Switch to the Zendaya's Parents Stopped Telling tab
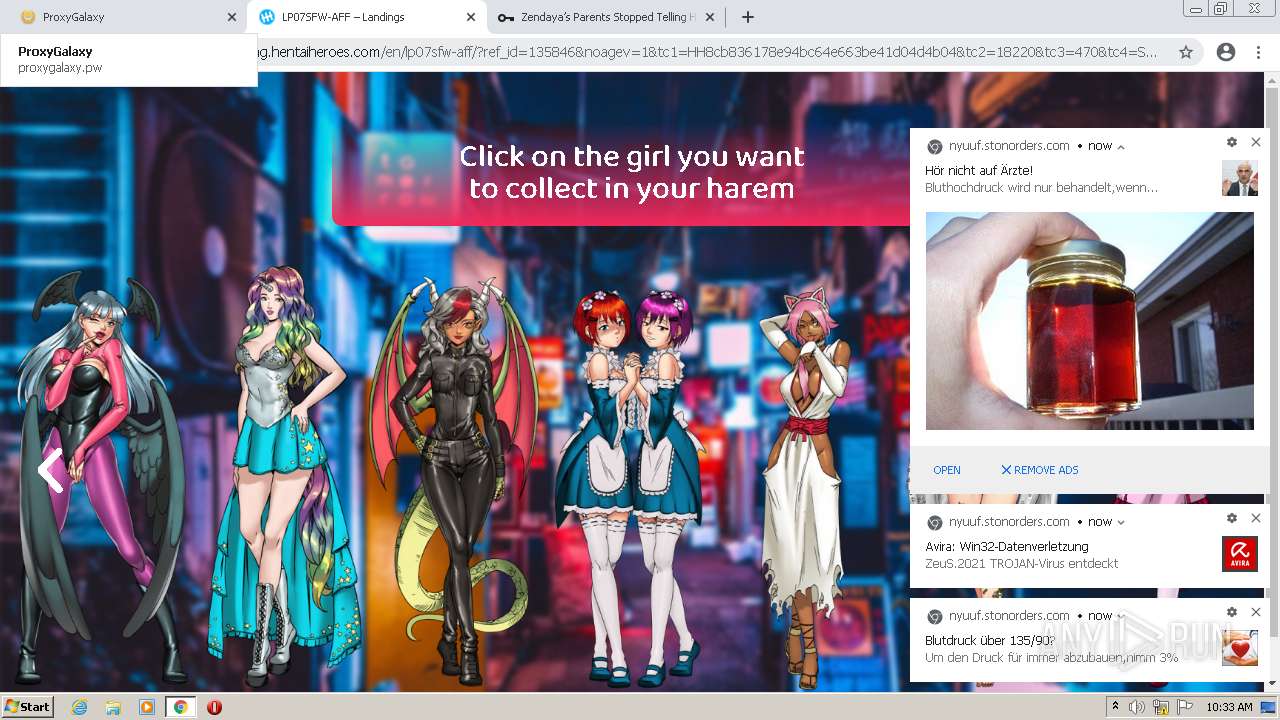1280x720 pixels. 604,17
